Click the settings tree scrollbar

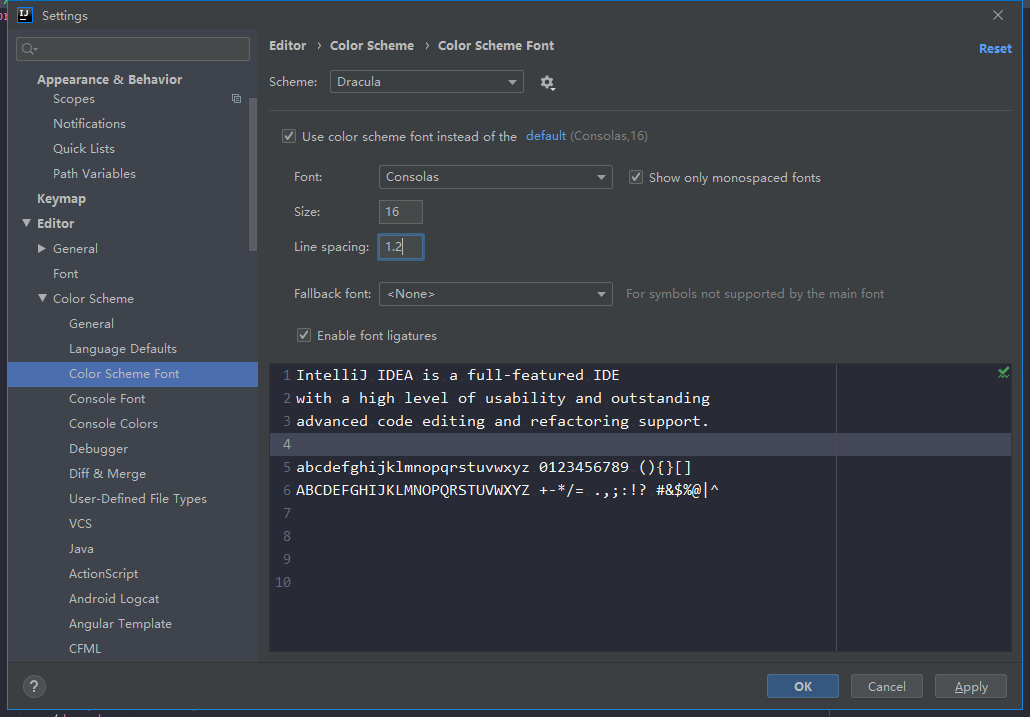pos(253,174)
